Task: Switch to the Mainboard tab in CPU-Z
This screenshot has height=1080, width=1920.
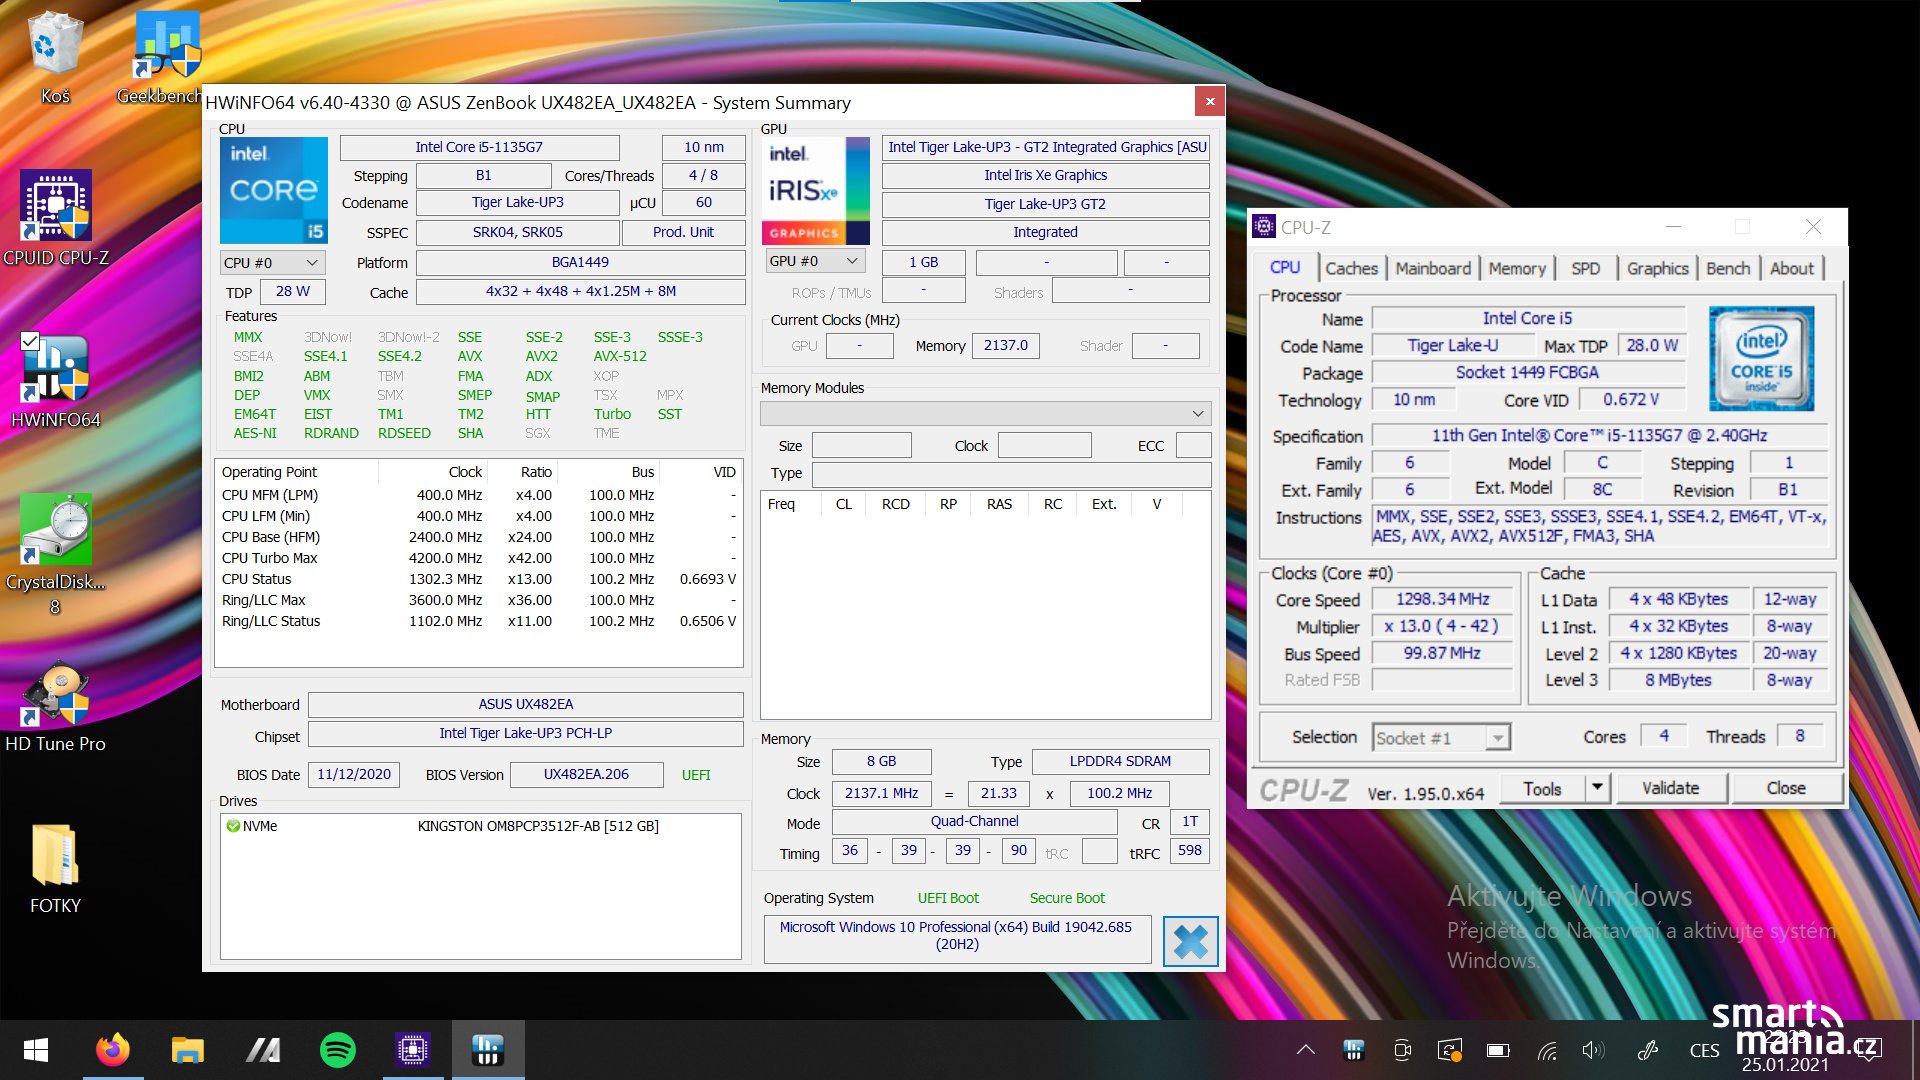Action: (x=1433, y=268)
